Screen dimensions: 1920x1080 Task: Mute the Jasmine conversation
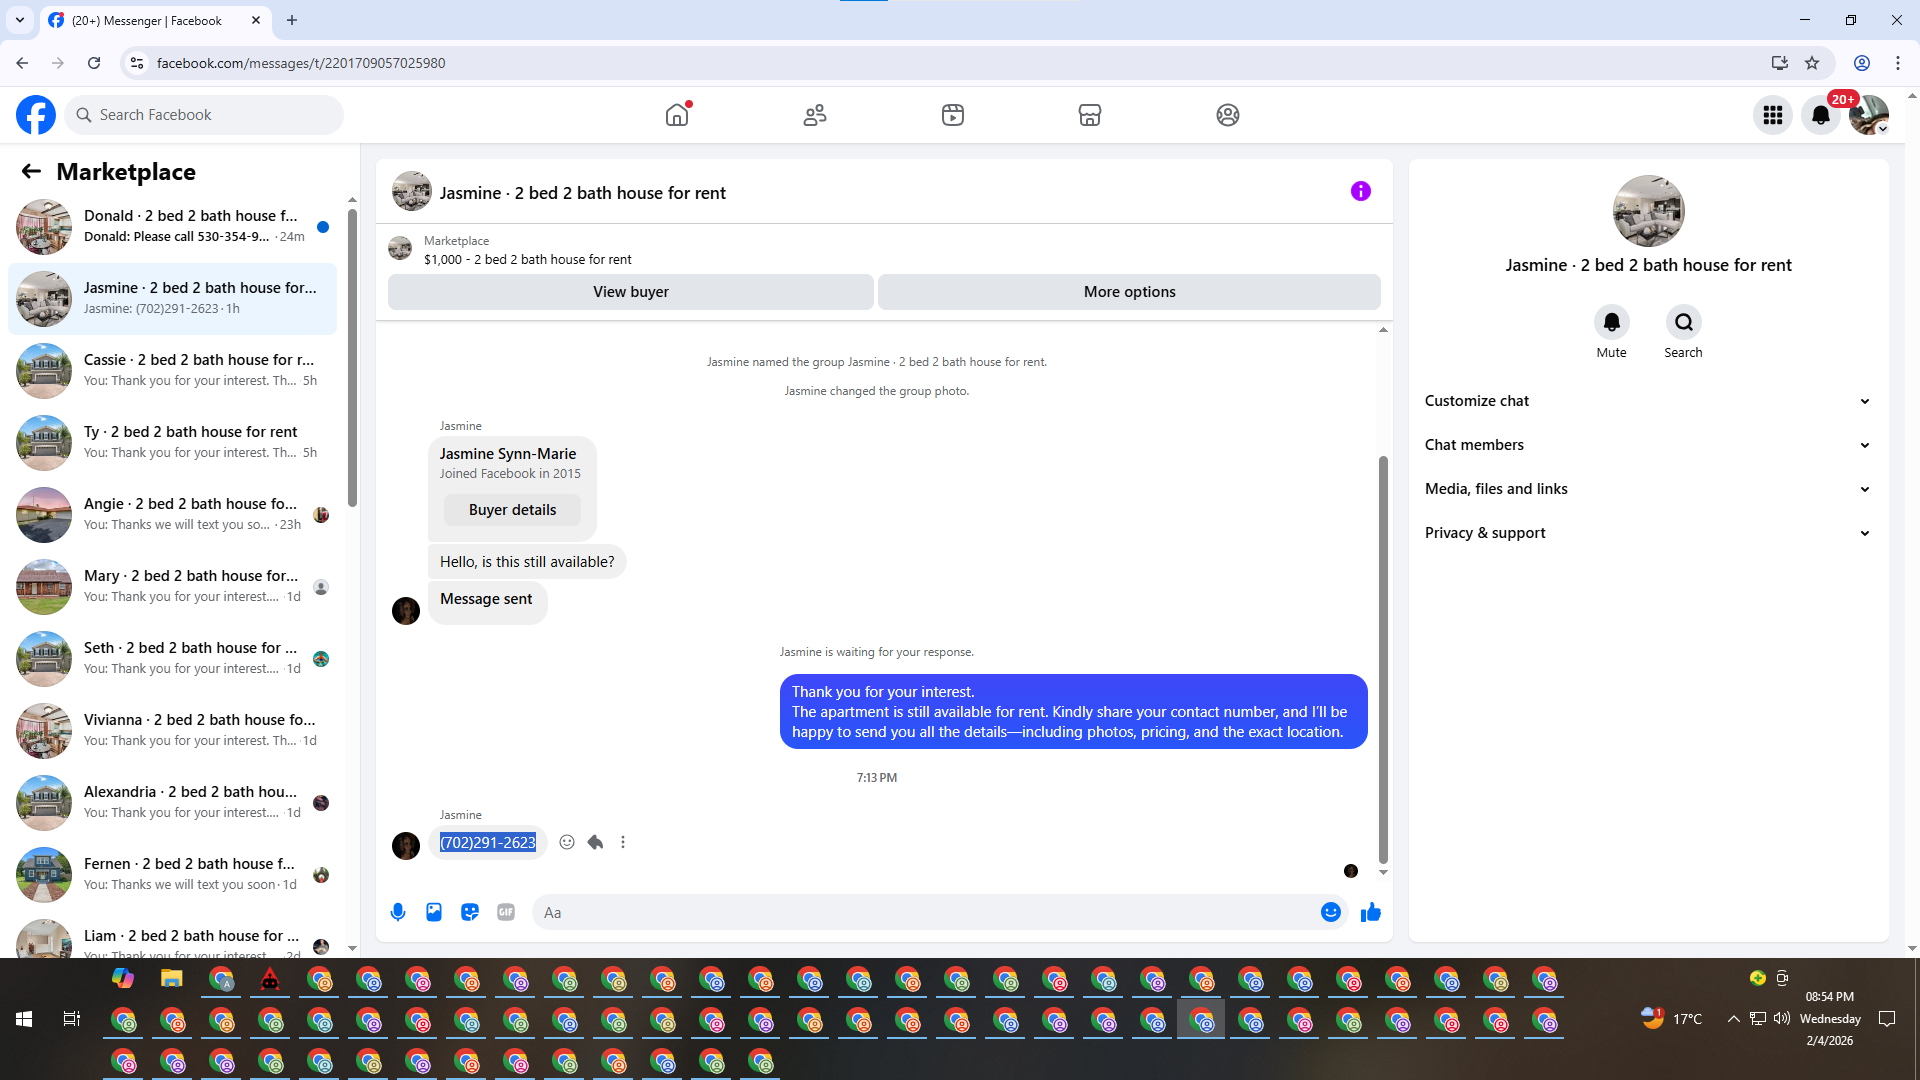click(x=1611, y=323)
